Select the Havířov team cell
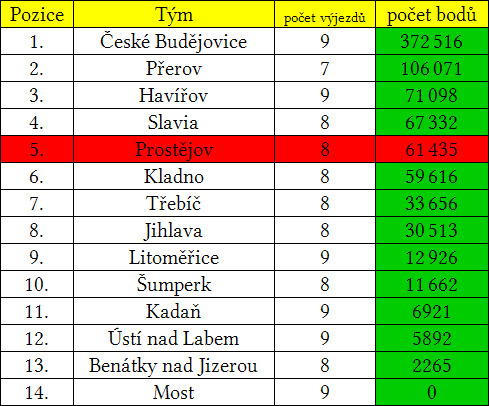489x406 pixels. click(x=174, y=95)
